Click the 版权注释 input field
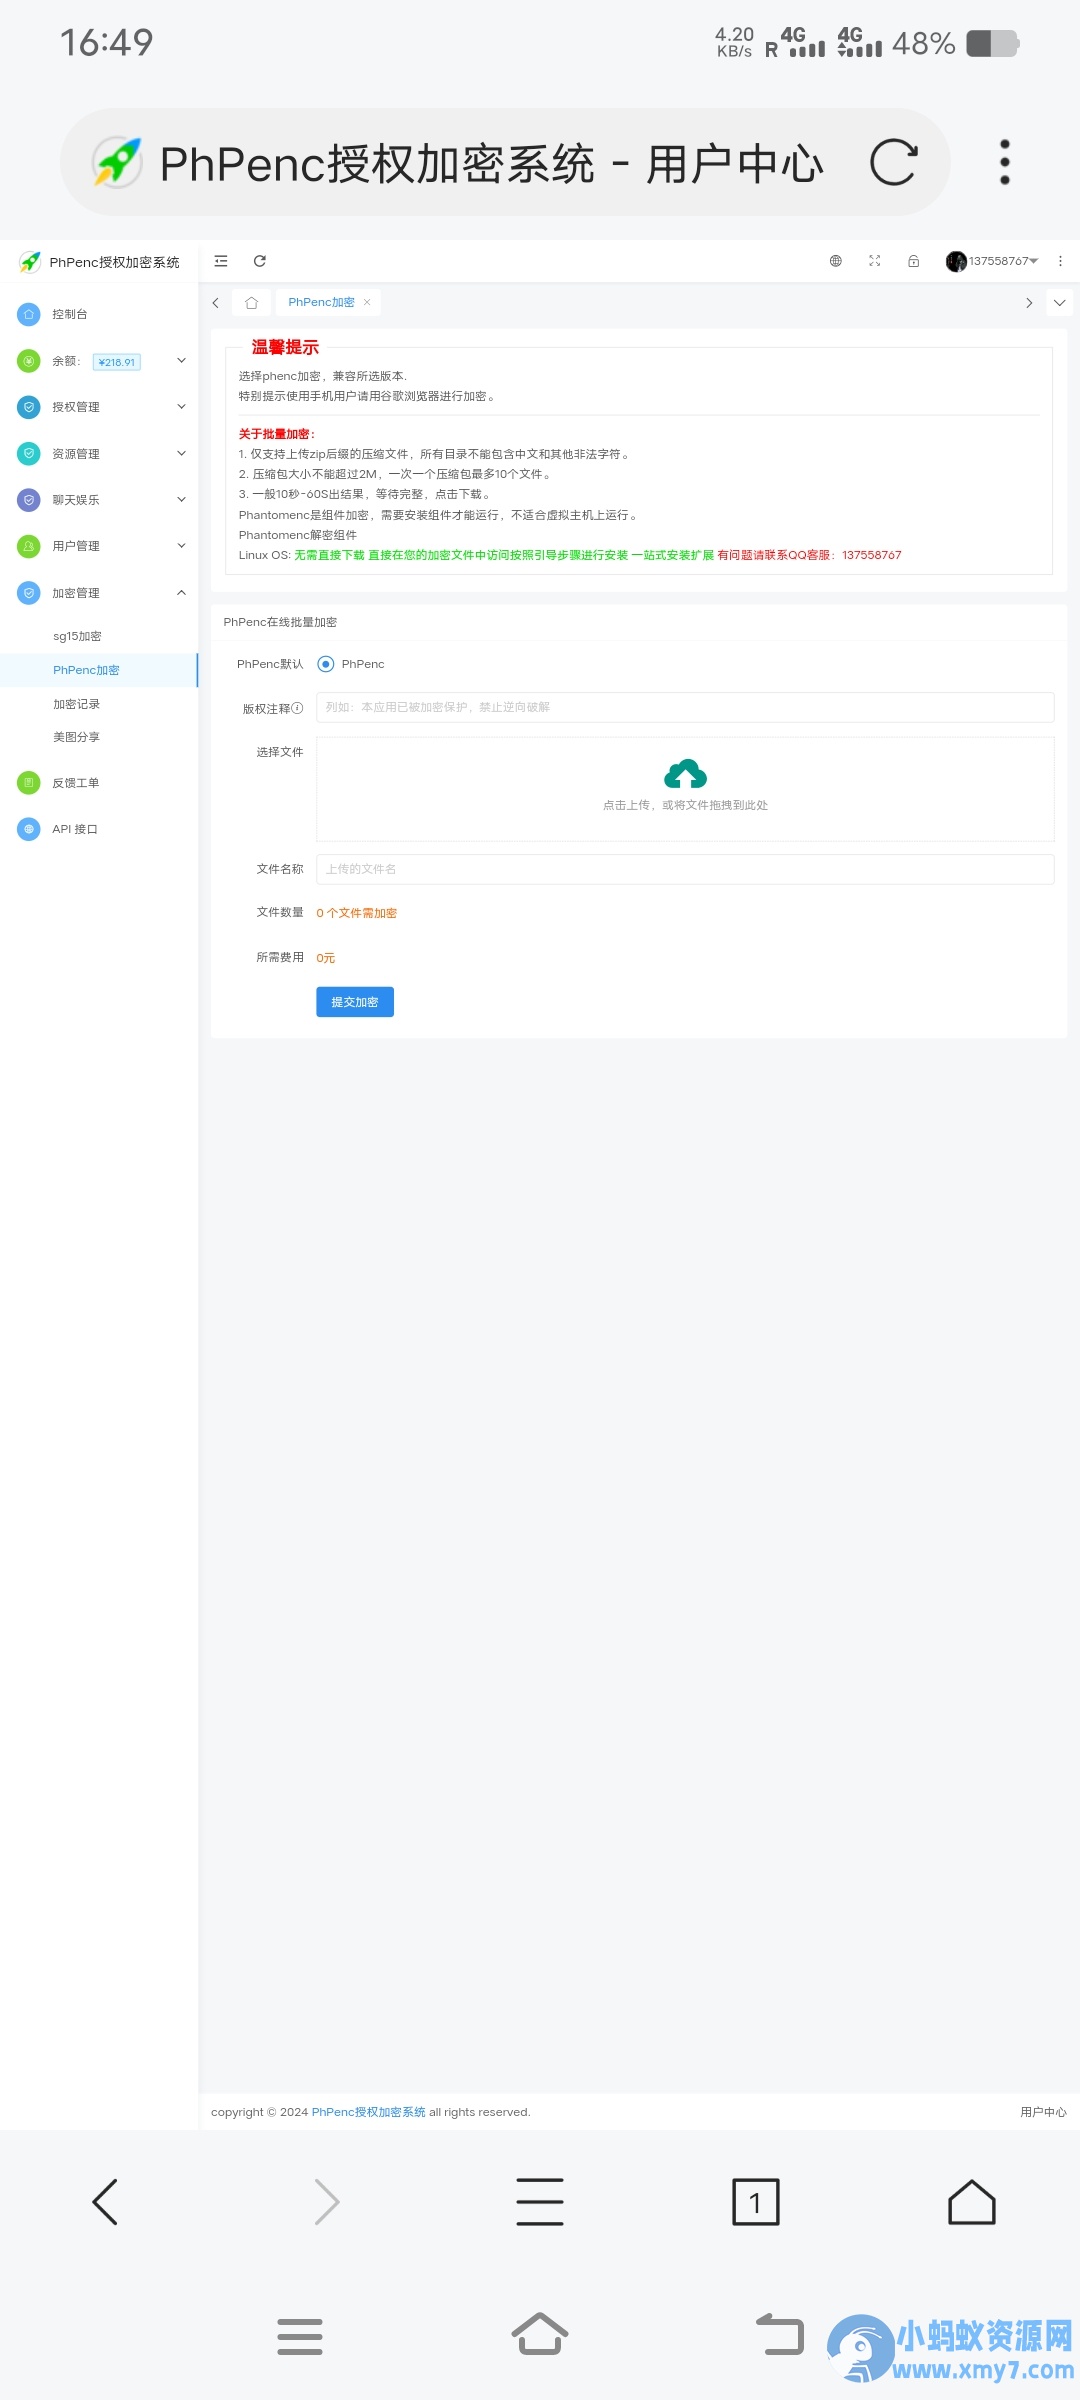This screenshot has height=2400, width=1080. [x=685, y=707]
